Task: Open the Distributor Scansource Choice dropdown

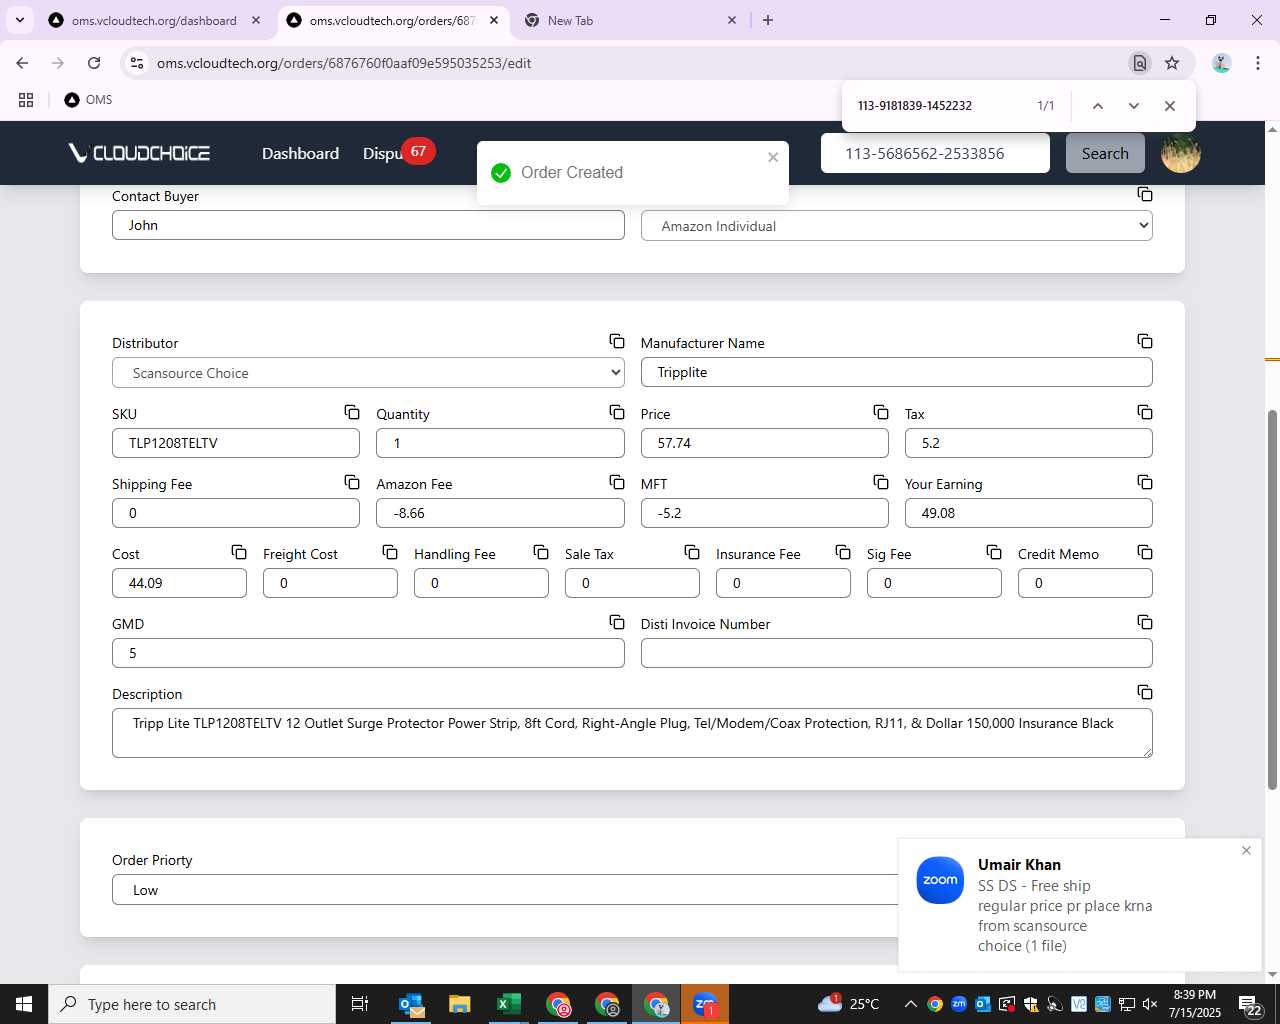Action: click(368, 373)
